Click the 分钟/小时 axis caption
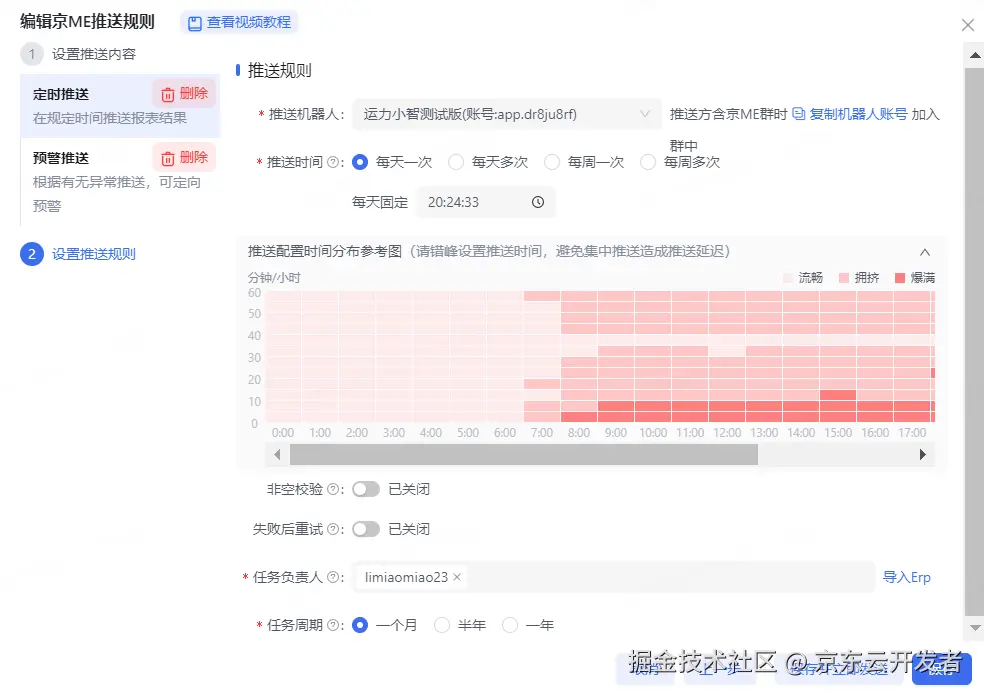The image size is (984, 696). tap(274, 278)
